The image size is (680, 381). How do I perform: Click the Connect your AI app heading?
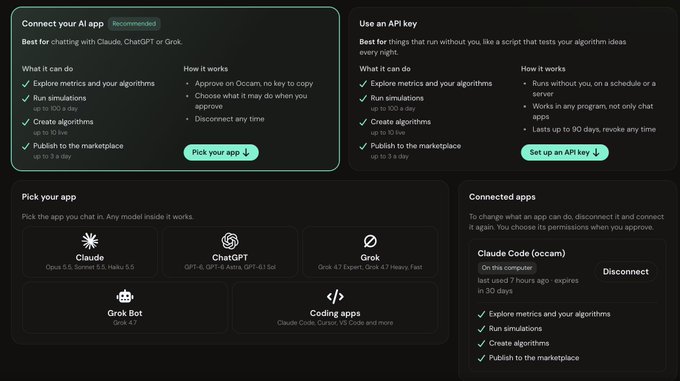pyautogui.click(x=62, y=24)
